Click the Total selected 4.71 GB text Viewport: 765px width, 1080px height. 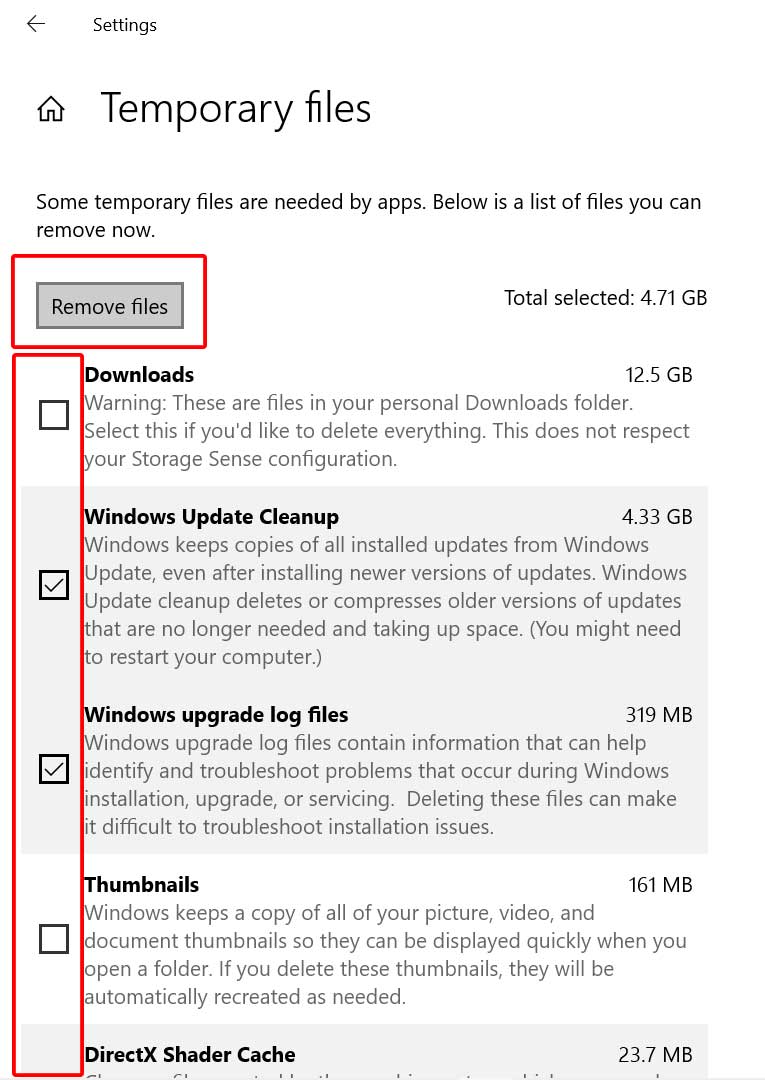click(x=605, y=298)
